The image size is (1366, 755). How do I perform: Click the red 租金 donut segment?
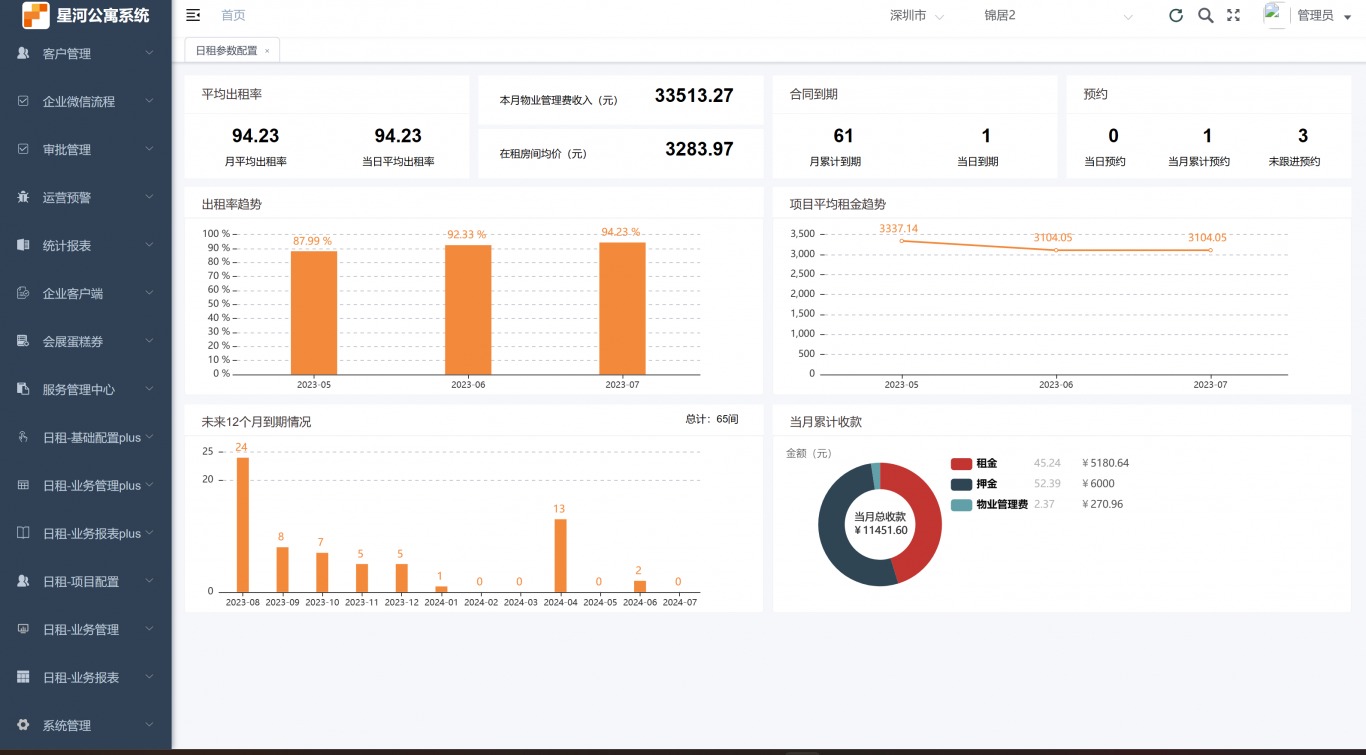(x=924, y=524)
